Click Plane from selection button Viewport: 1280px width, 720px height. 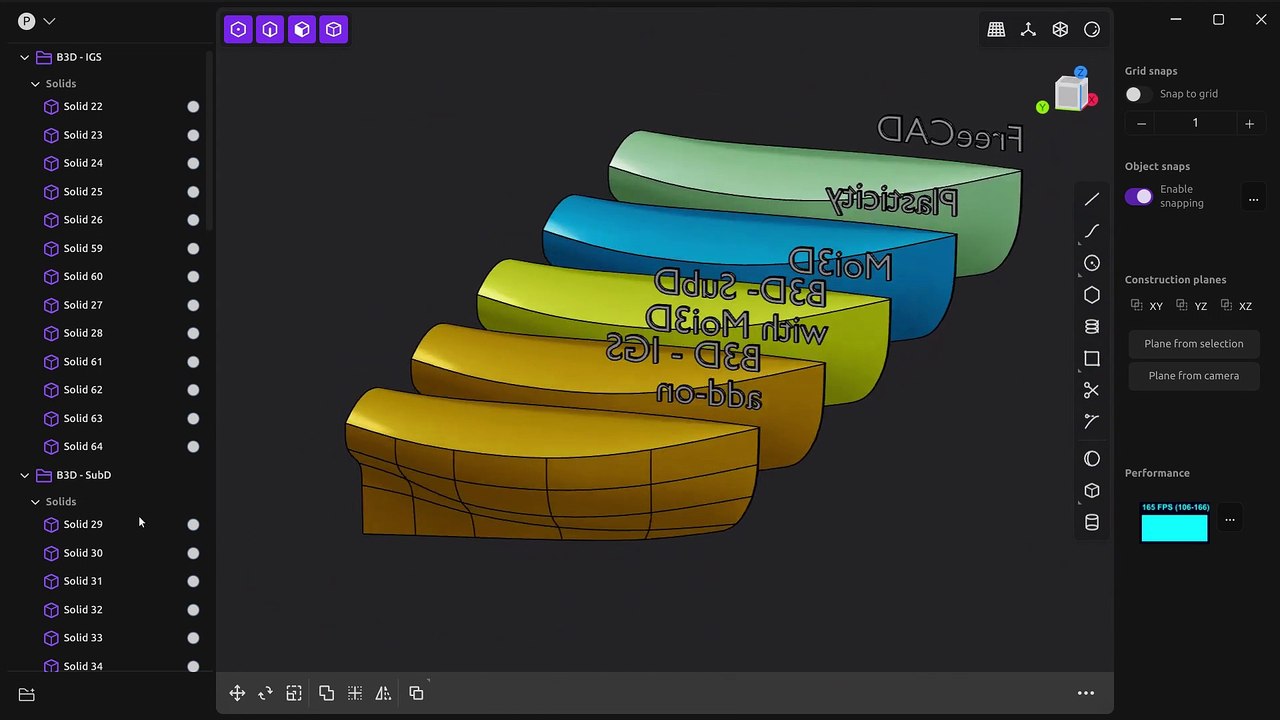click(1194, 344)
